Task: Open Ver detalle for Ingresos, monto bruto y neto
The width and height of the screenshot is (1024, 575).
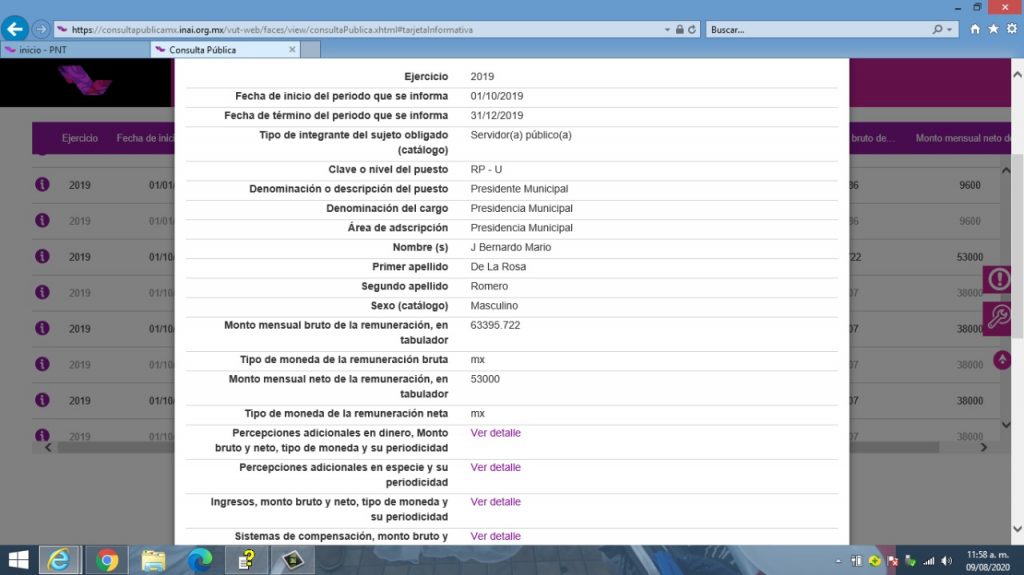Action: click(x=495, y=502)
